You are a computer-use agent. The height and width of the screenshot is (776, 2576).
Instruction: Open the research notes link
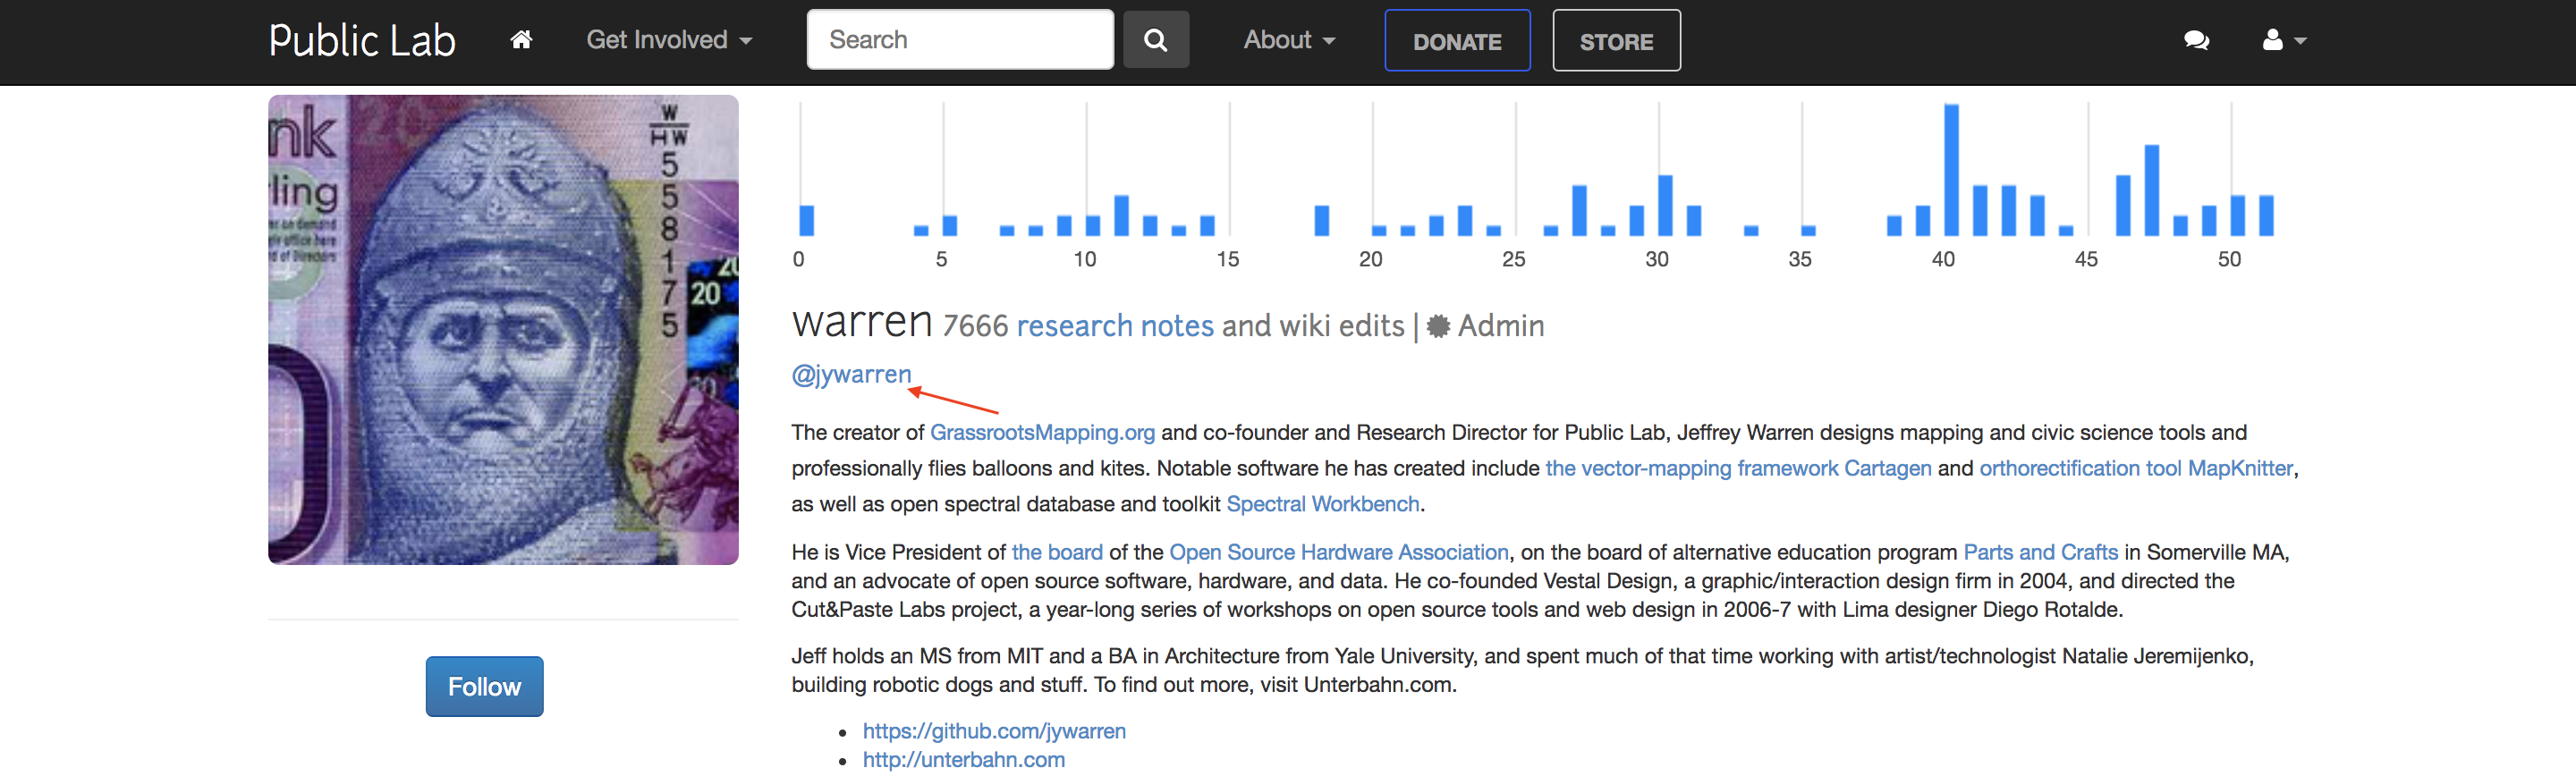pyautogui.click(x=1115, y=326)
